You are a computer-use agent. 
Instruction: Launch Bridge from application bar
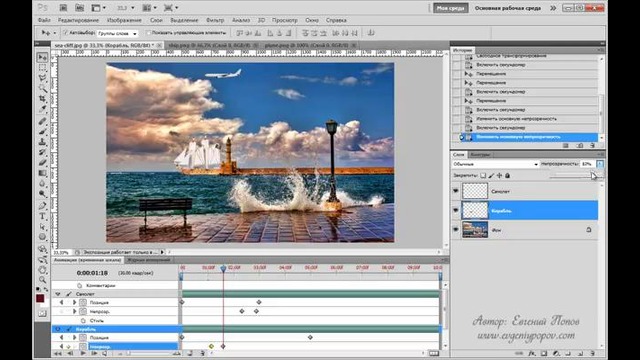coord(63,8)
